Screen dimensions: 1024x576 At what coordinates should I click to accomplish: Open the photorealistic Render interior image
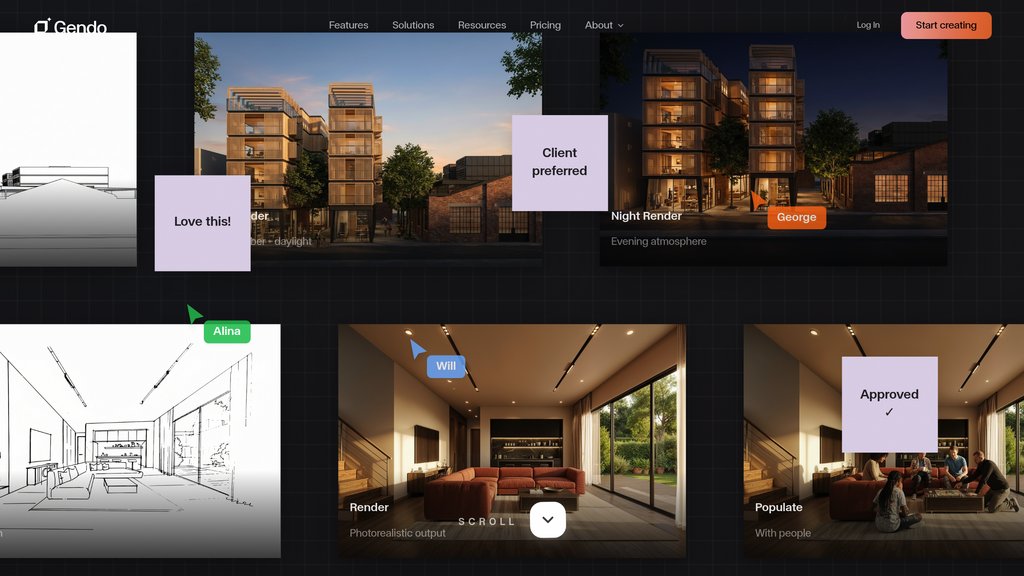tap(511, 430)
